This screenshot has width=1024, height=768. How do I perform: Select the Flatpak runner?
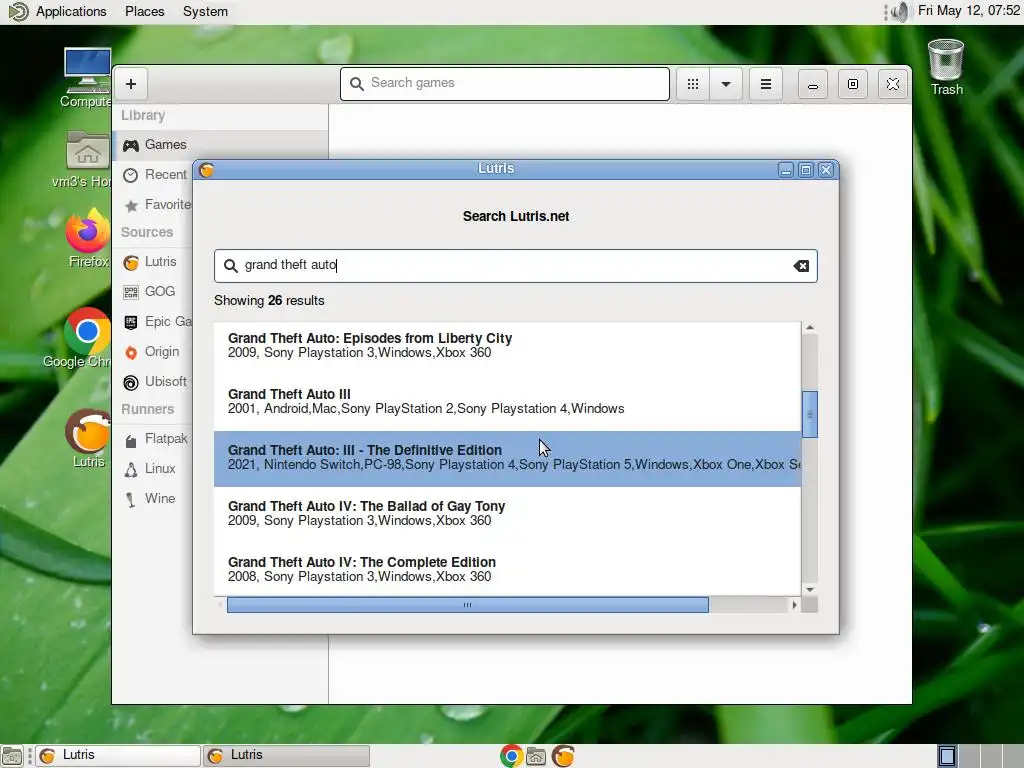click(x=155, y=439)
